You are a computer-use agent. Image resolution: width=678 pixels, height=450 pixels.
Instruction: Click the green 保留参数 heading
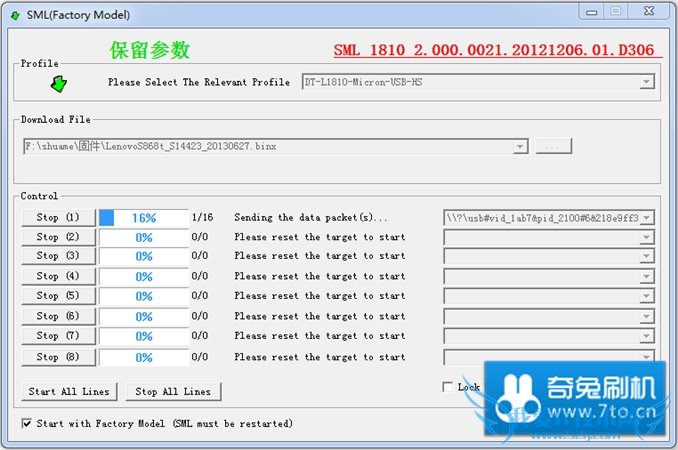150,50
